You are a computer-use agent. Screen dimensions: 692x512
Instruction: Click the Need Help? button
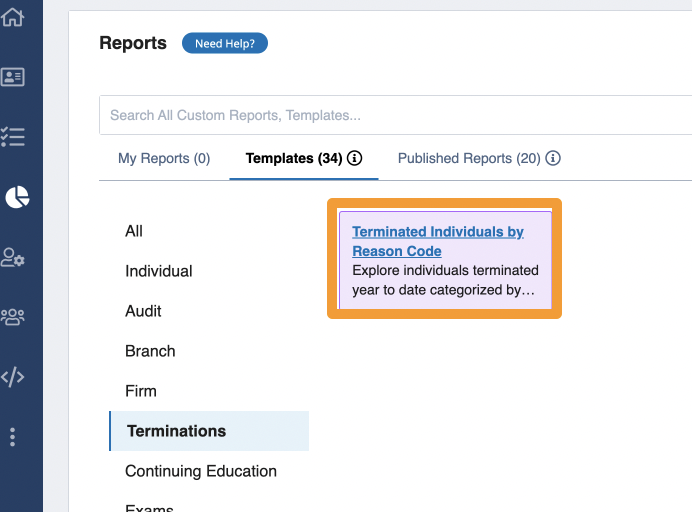(225, 43)
